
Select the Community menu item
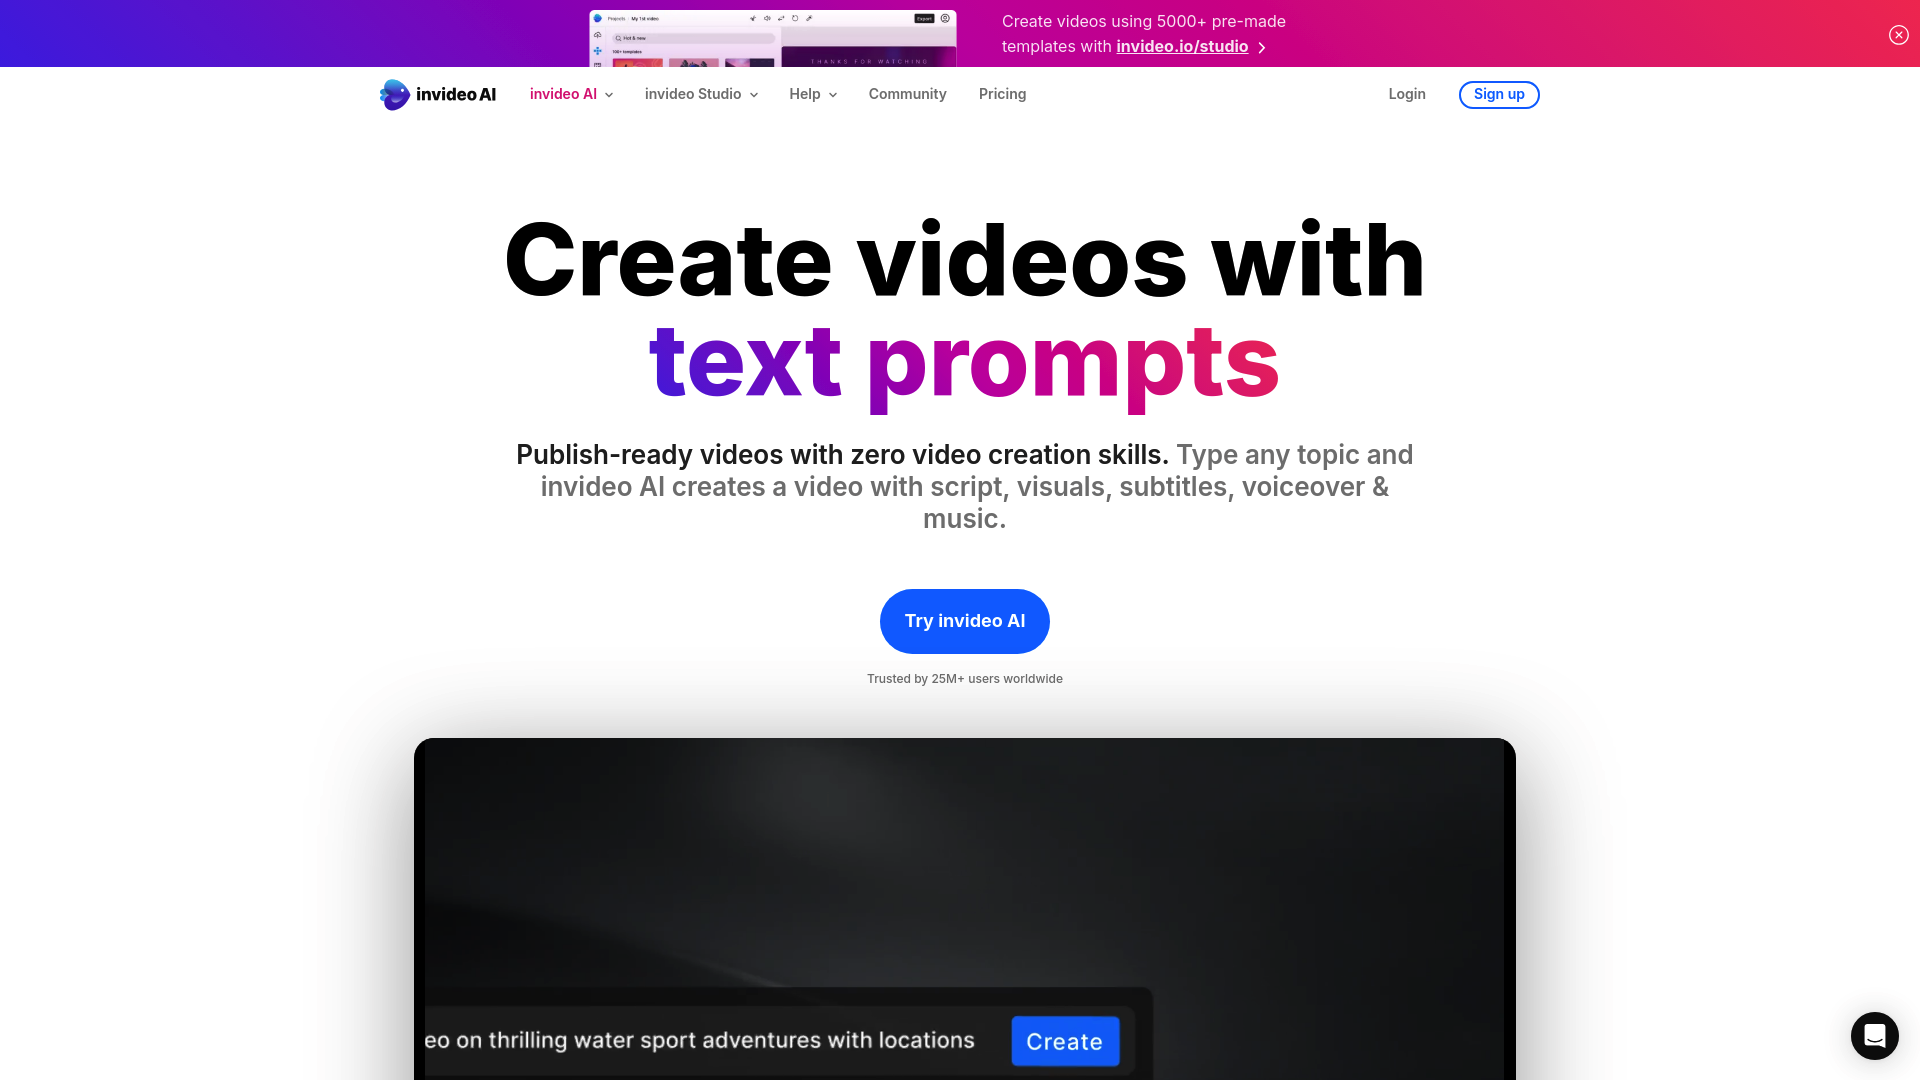[907, 94]
